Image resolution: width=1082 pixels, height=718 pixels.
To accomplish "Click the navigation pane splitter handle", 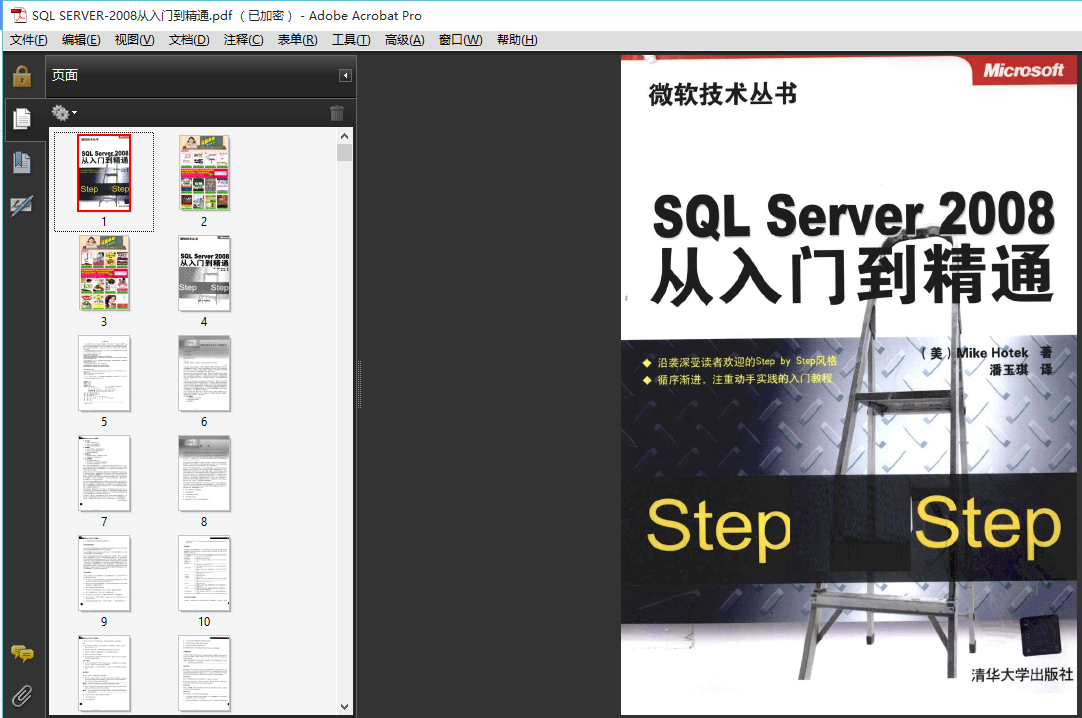I will click(x=359, y=385).
